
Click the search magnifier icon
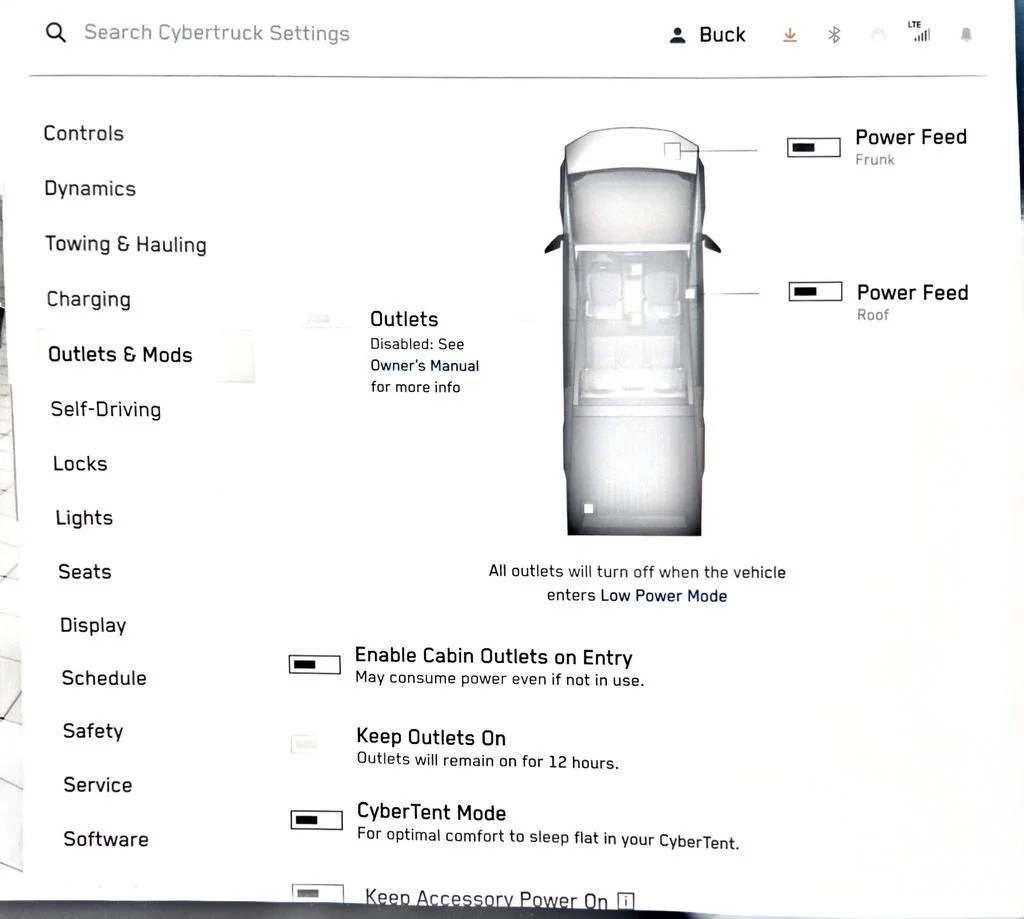point(56,32)
